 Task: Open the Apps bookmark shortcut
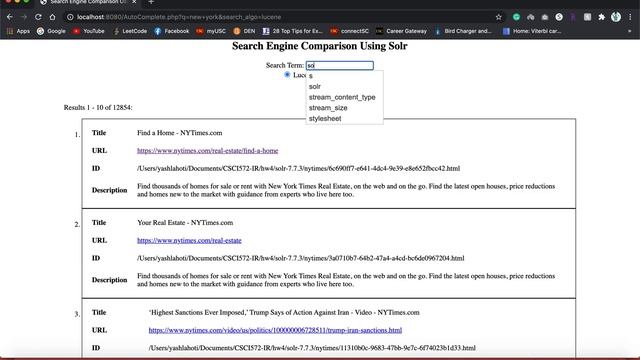[x=19, y=31]
